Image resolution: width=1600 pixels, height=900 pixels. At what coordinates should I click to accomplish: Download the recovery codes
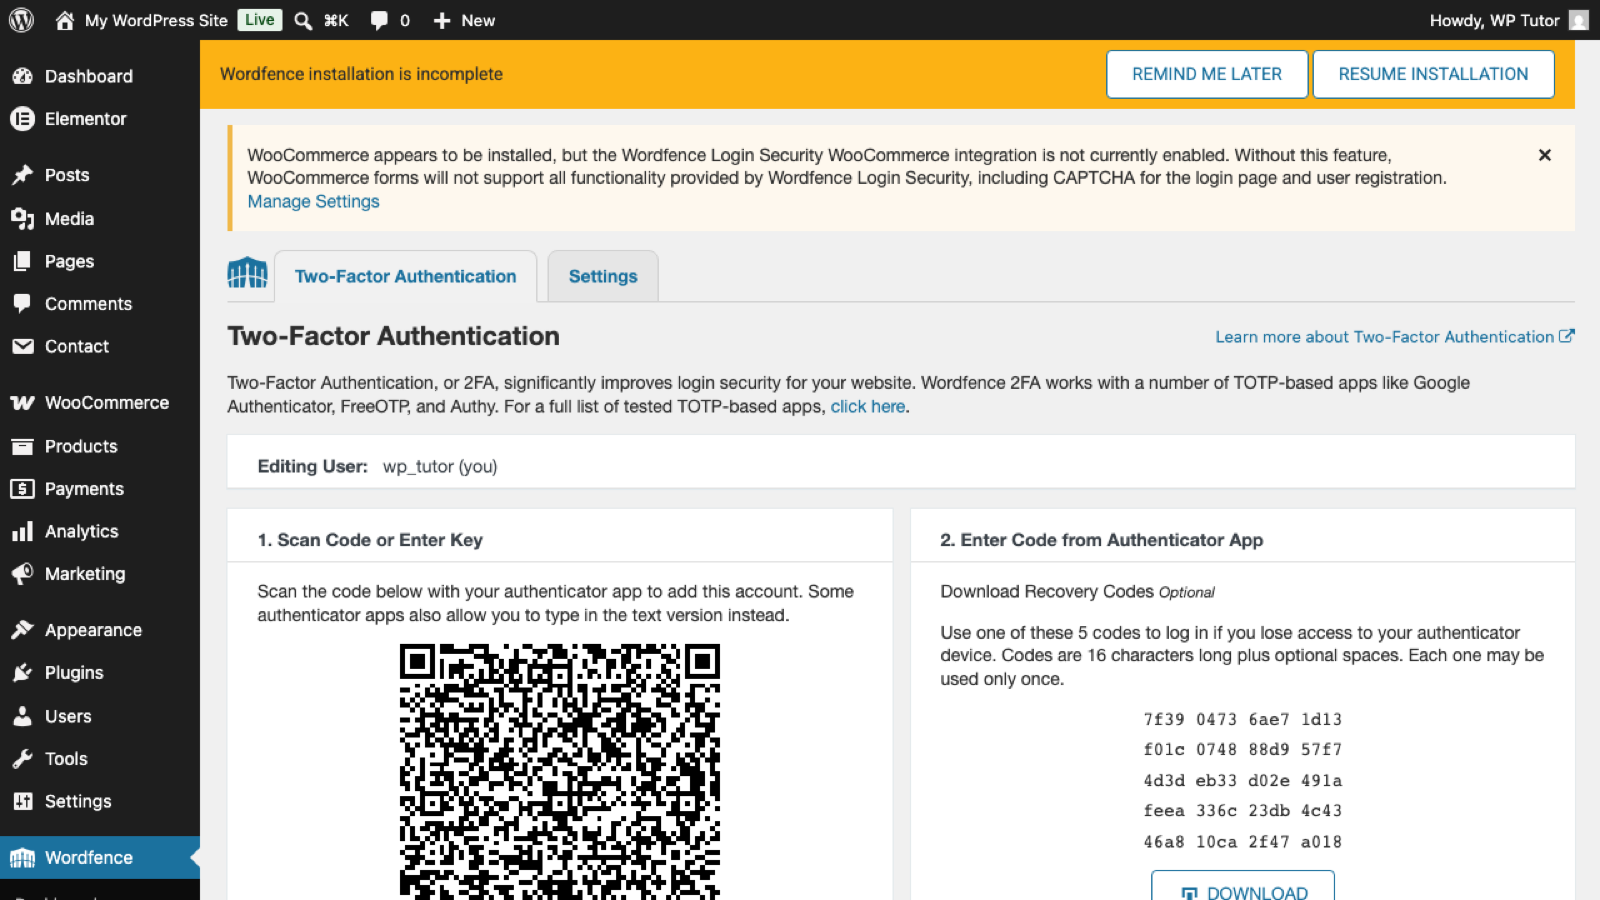coord(1243,887)
